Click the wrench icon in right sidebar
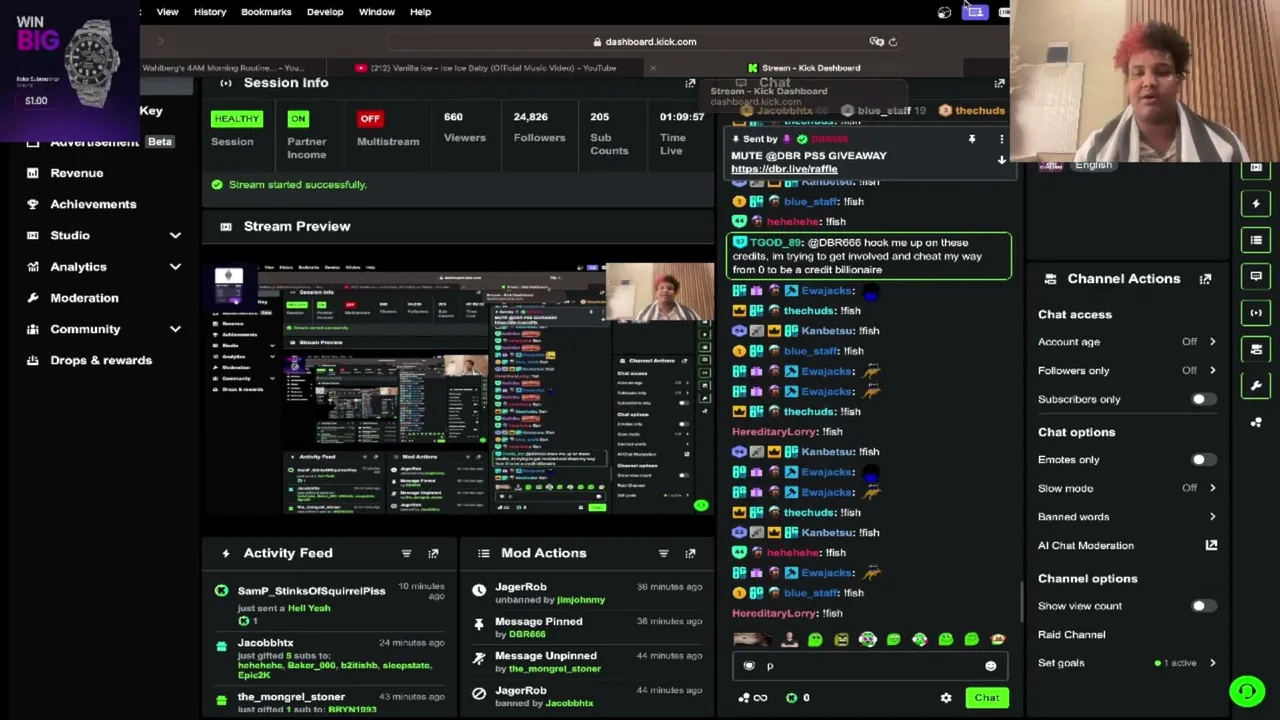The width and height of the screenshot is (1280, 720). 1256,385
